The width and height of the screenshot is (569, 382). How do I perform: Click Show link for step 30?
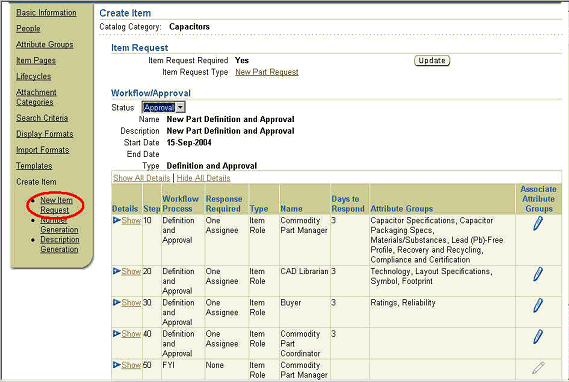pos(131,303)
